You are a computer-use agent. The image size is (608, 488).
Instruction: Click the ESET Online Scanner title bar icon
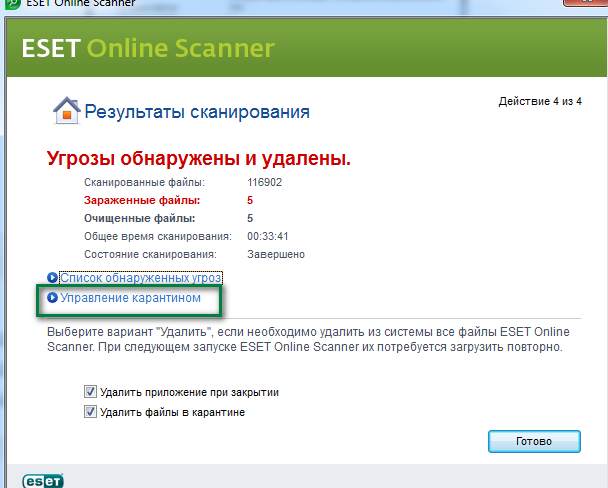(12, 3)
